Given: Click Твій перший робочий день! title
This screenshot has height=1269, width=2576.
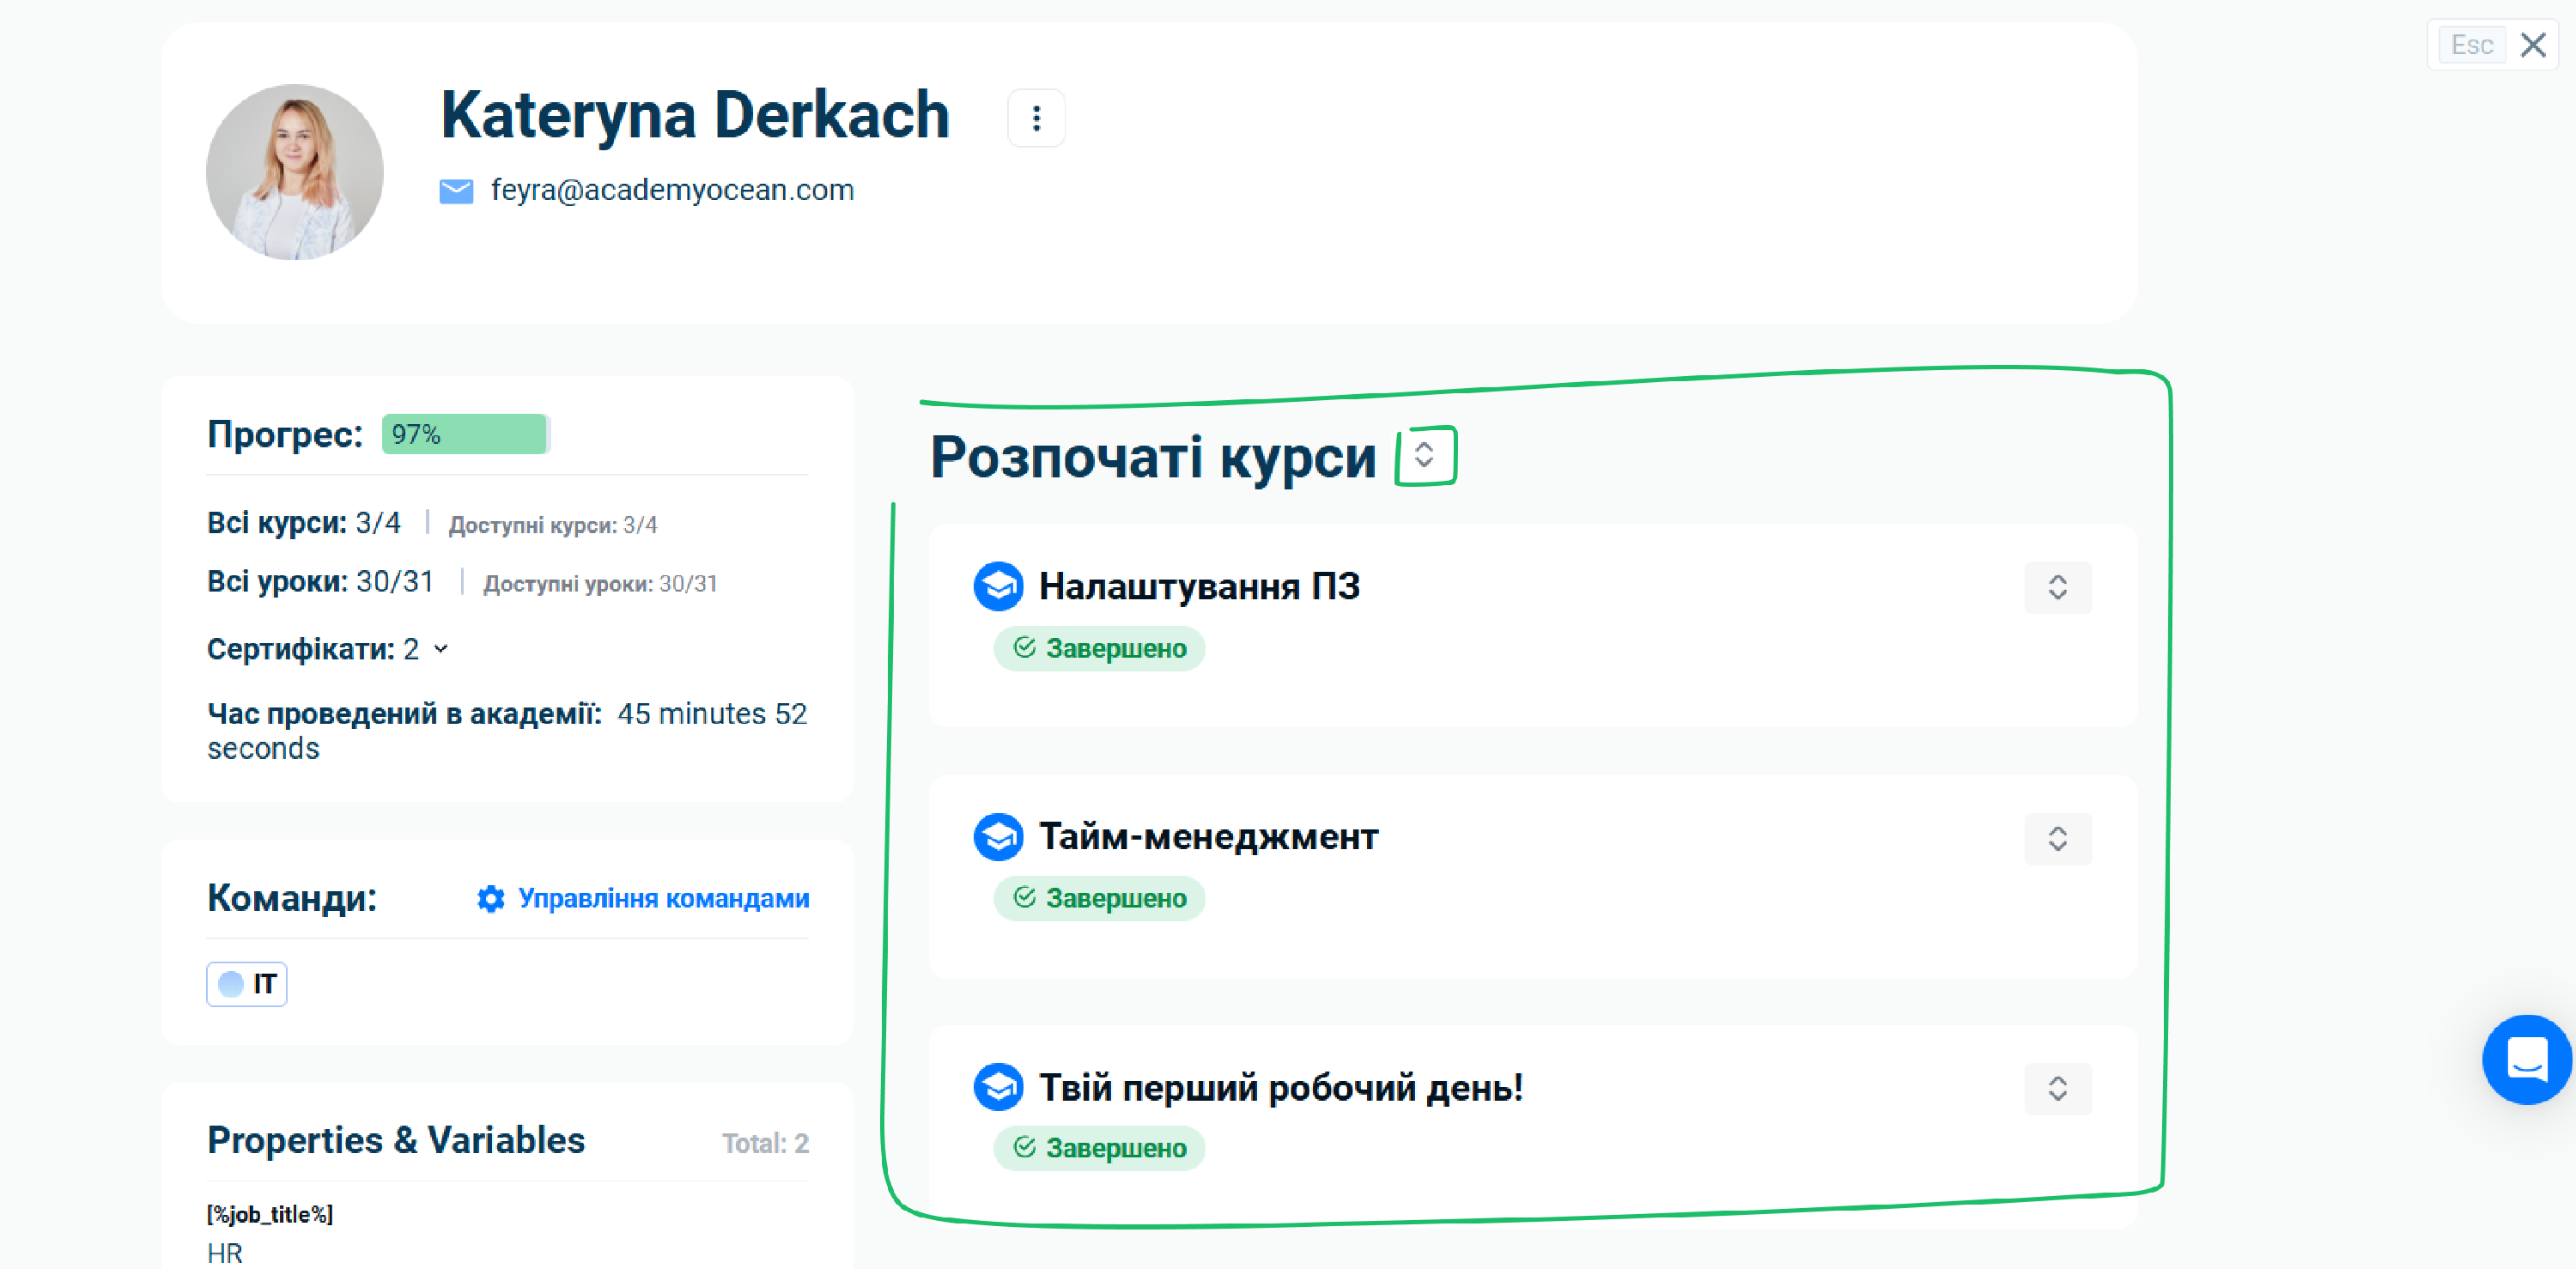Looking at the screenshot, I should (x=1281, y=1087).
